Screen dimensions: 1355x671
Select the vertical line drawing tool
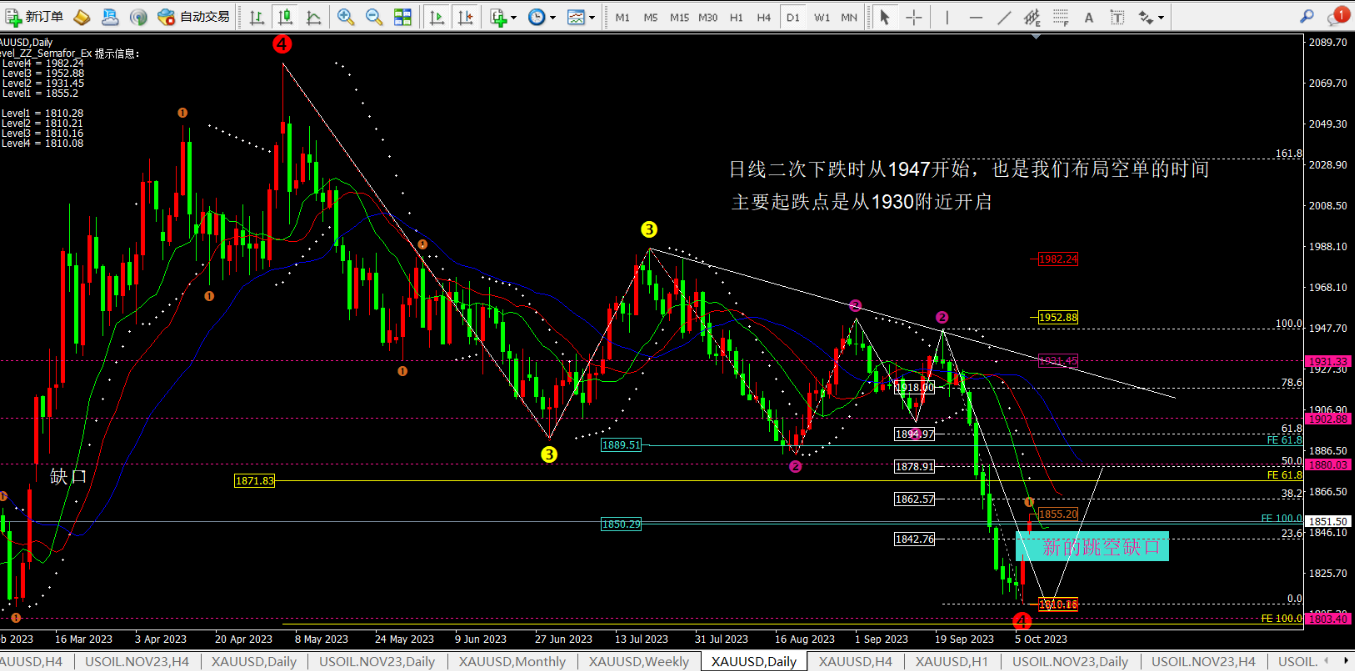(946, 17)
